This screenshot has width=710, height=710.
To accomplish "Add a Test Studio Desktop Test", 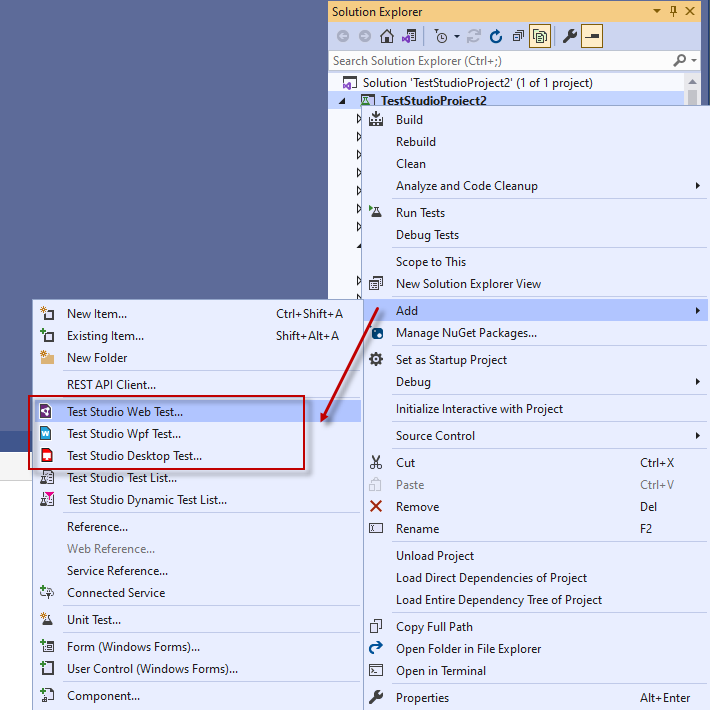I will tap(197, 456).
